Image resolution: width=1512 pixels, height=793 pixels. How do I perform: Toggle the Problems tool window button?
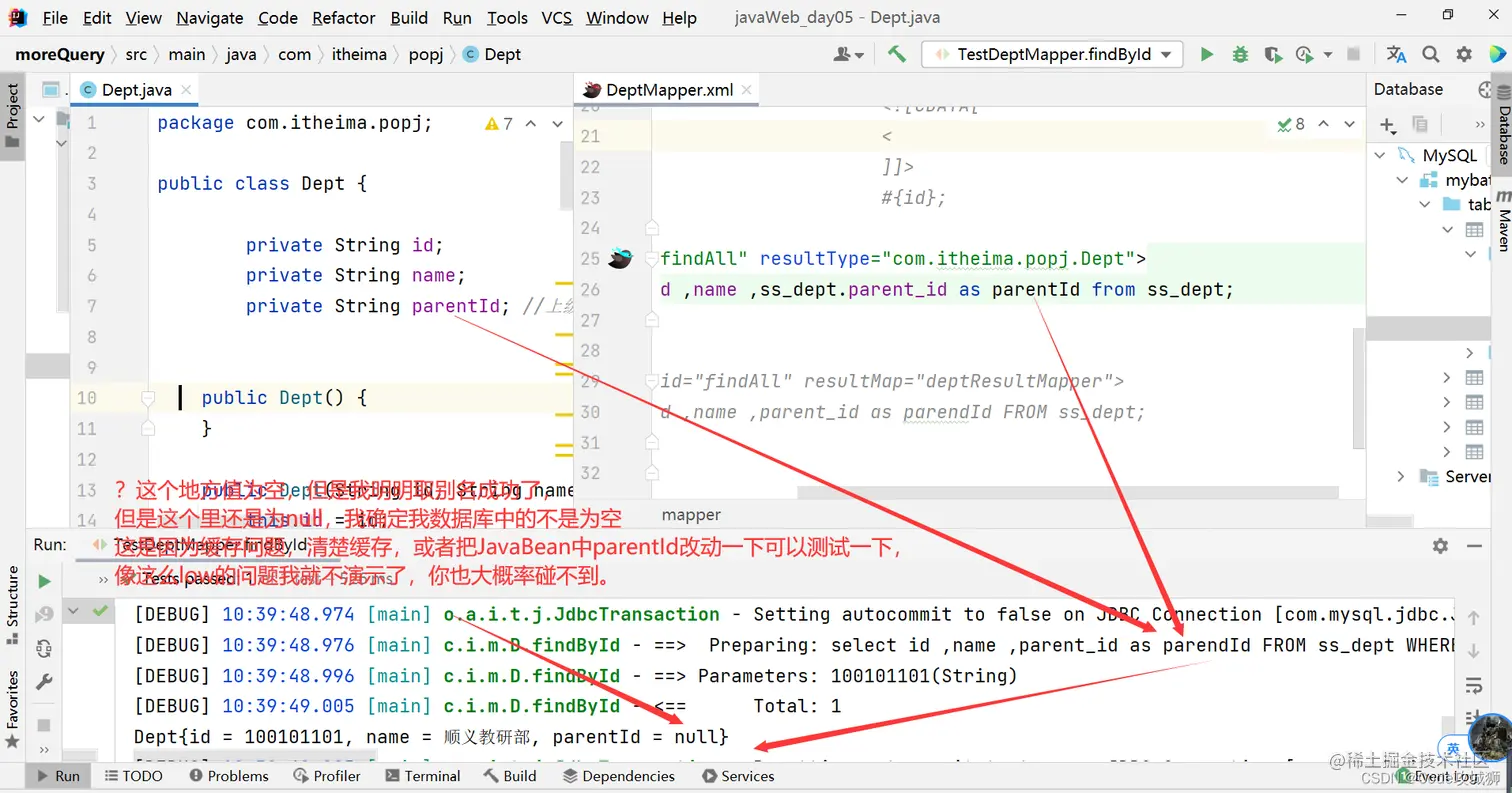tap(228, 775)
